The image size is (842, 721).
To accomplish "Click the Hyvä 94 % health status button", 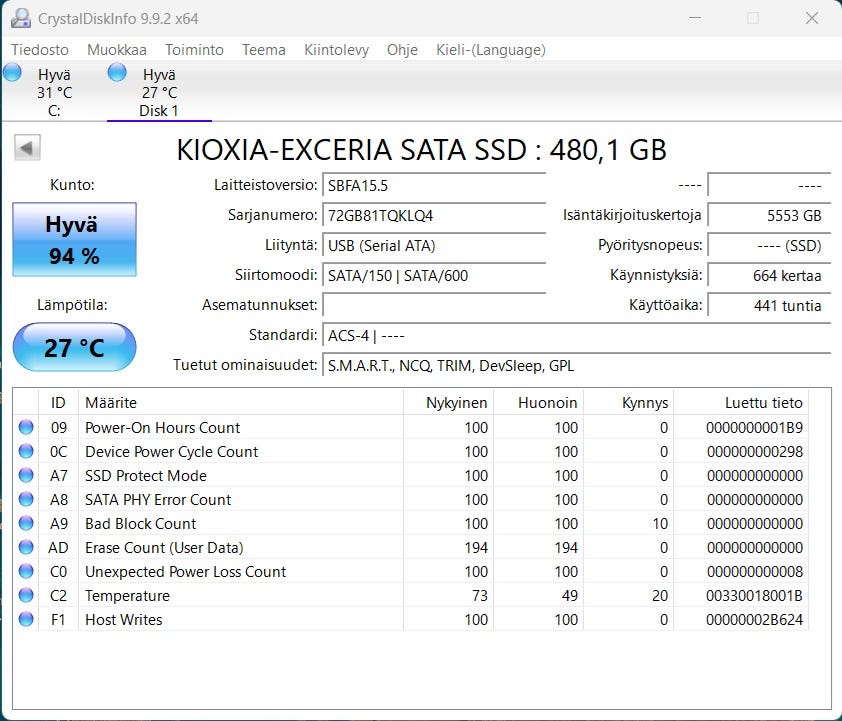I will [x=74, y=239].
